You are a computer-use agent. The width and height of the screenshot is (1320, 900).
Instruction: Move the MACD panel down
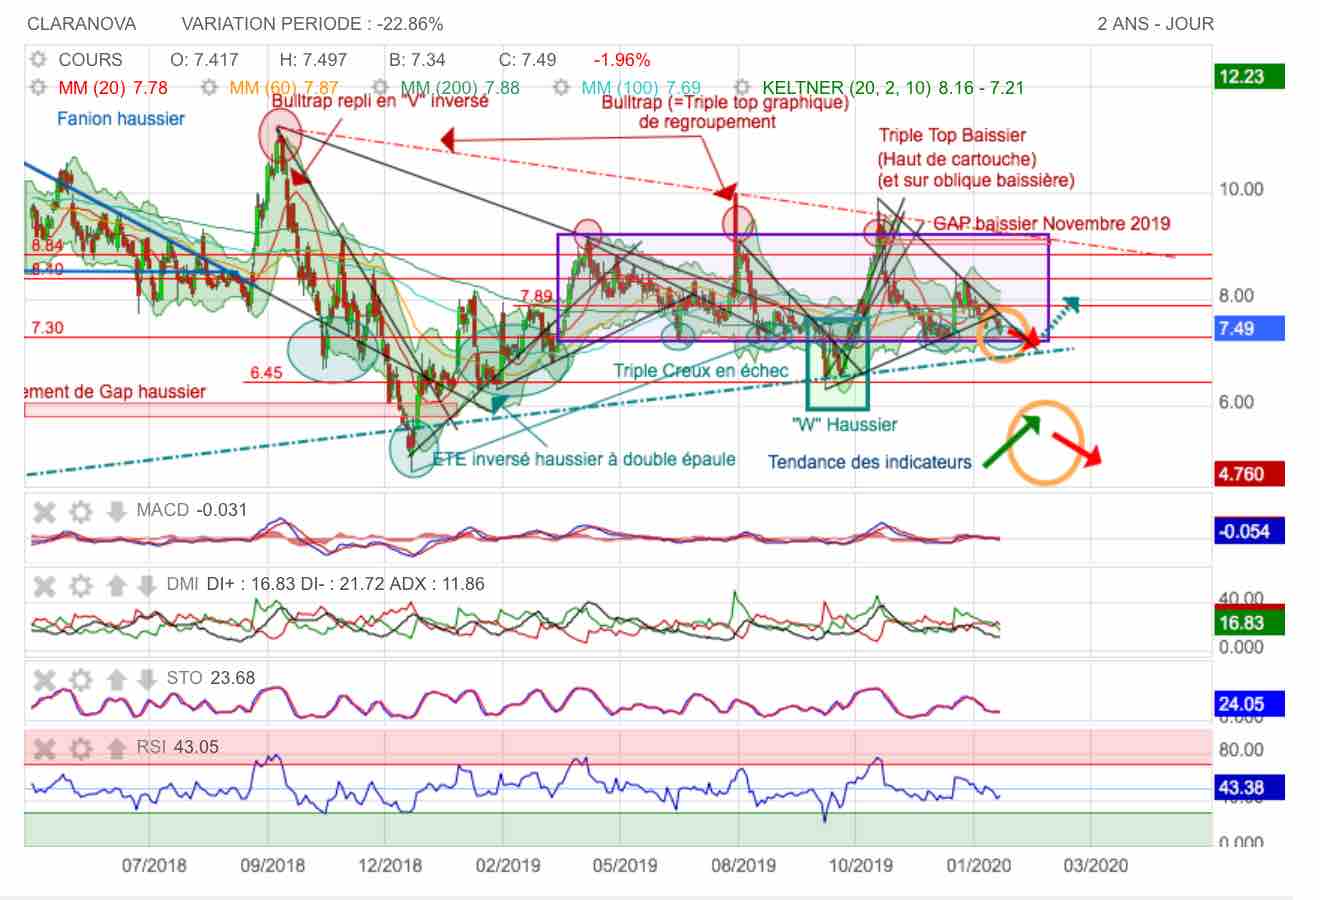116,512
